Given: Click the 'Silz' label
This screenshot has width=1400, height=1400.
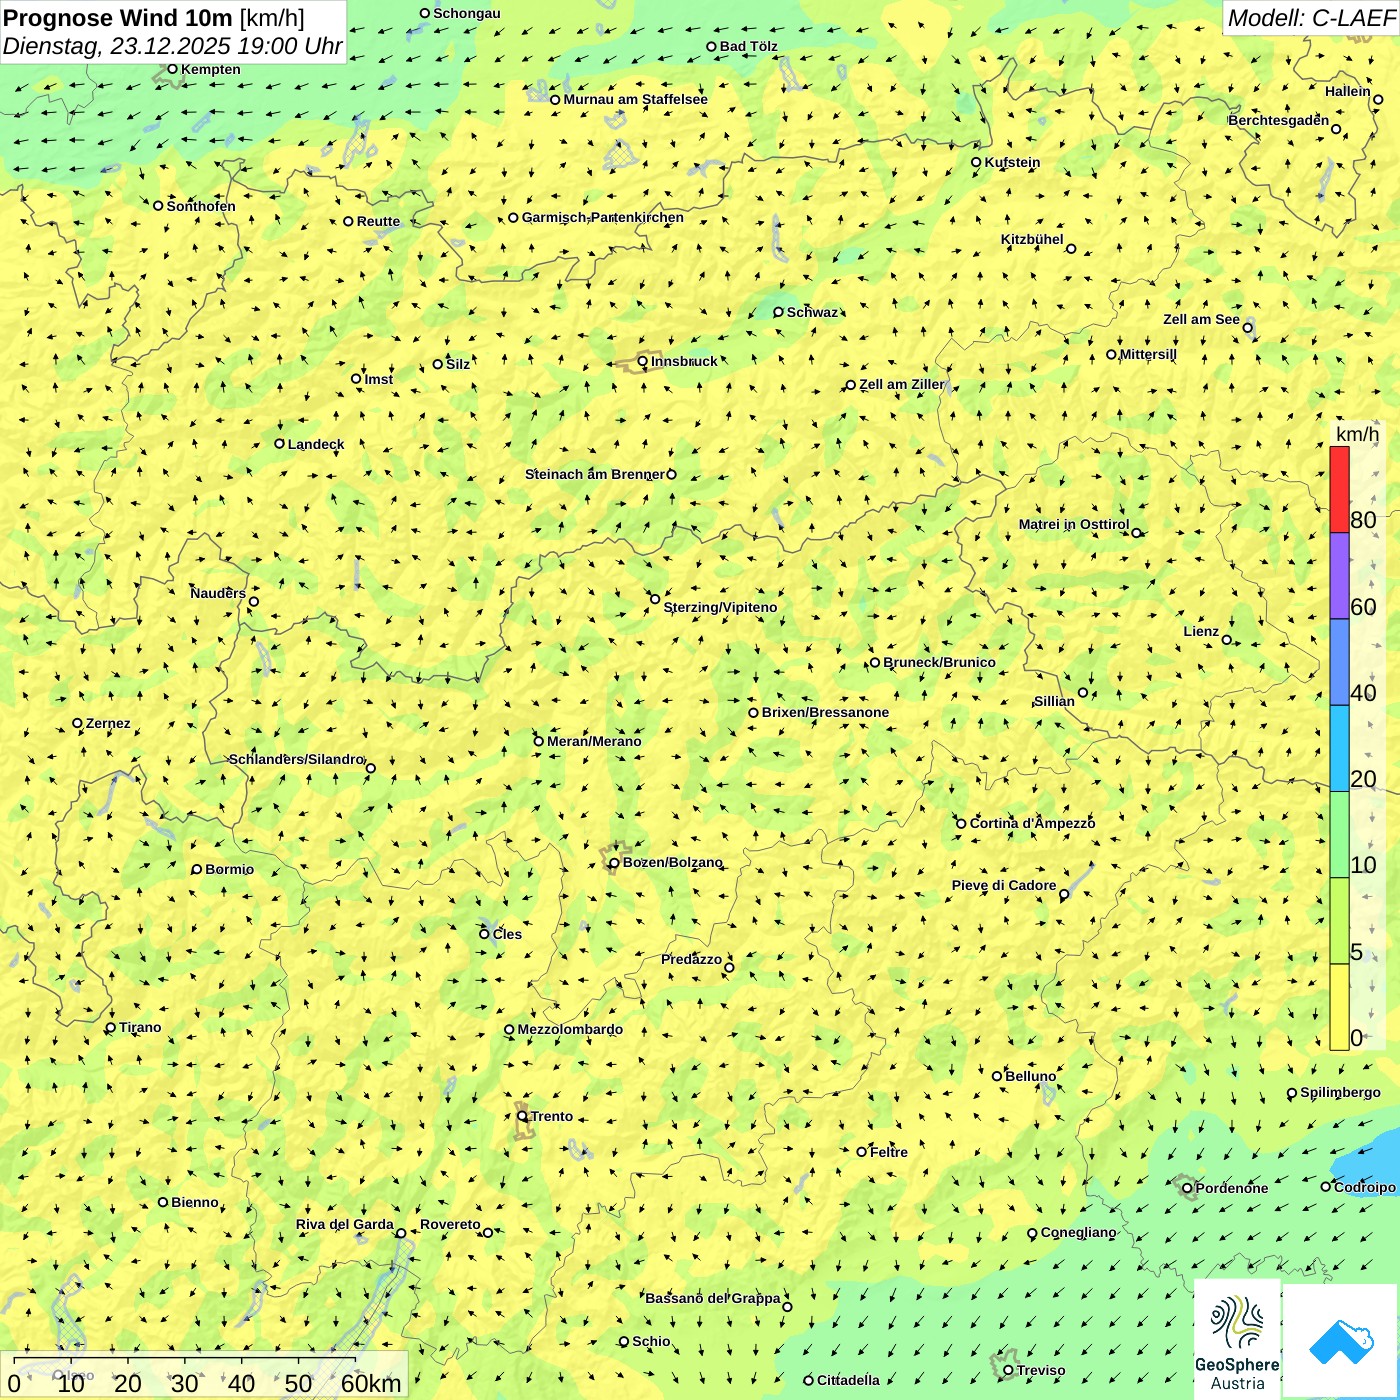Looking at the screenshot, I should click(x=457, y=364).
